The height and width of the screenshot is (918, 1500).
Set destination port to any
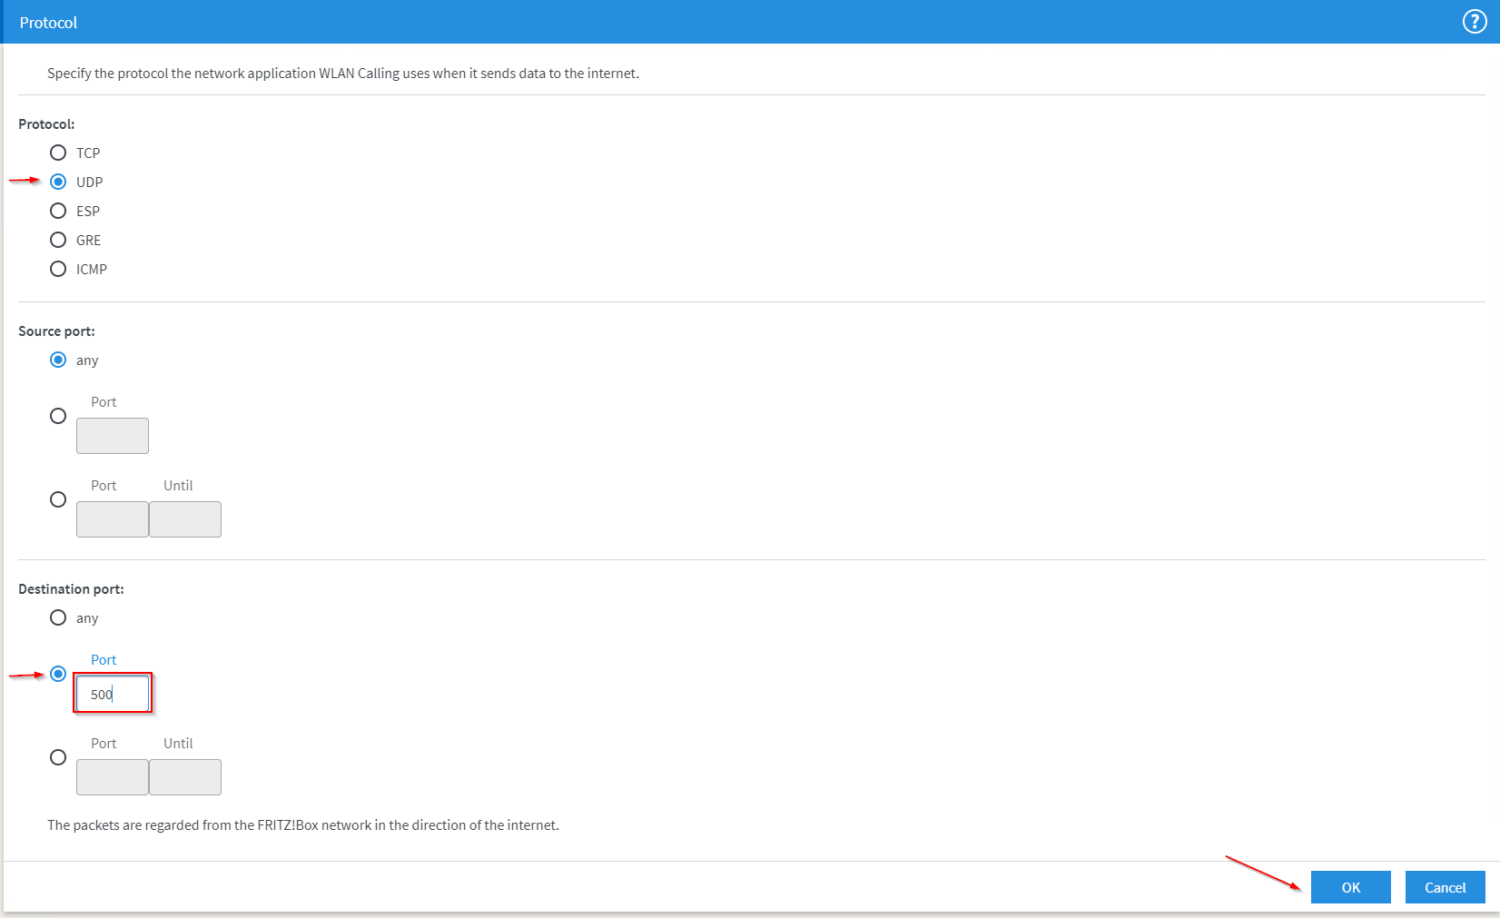click(x=58, y=618)
